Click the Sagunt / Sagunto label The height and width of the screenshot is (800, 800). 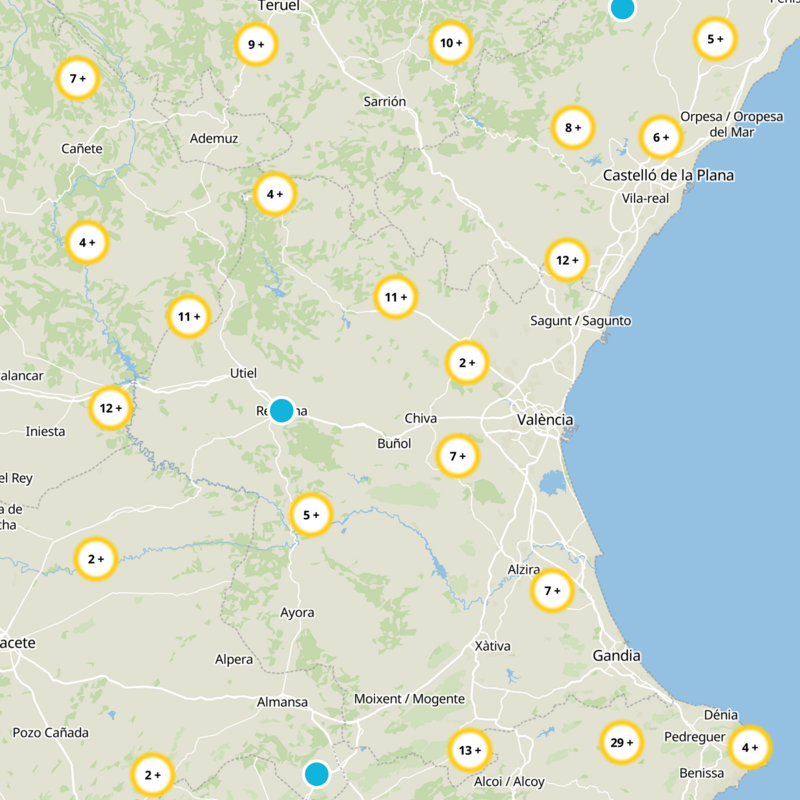(x=581, y=321)
